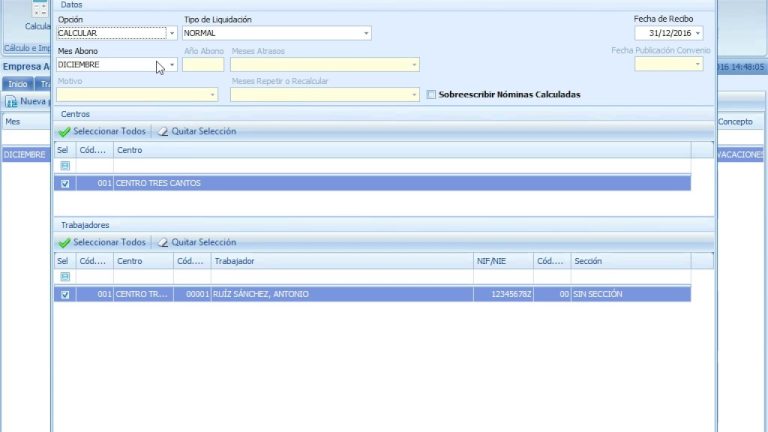Click green checkmark Seleccionar Todos in Centros
This screenshot has height=432, width=768.
(x=64, y=131)
